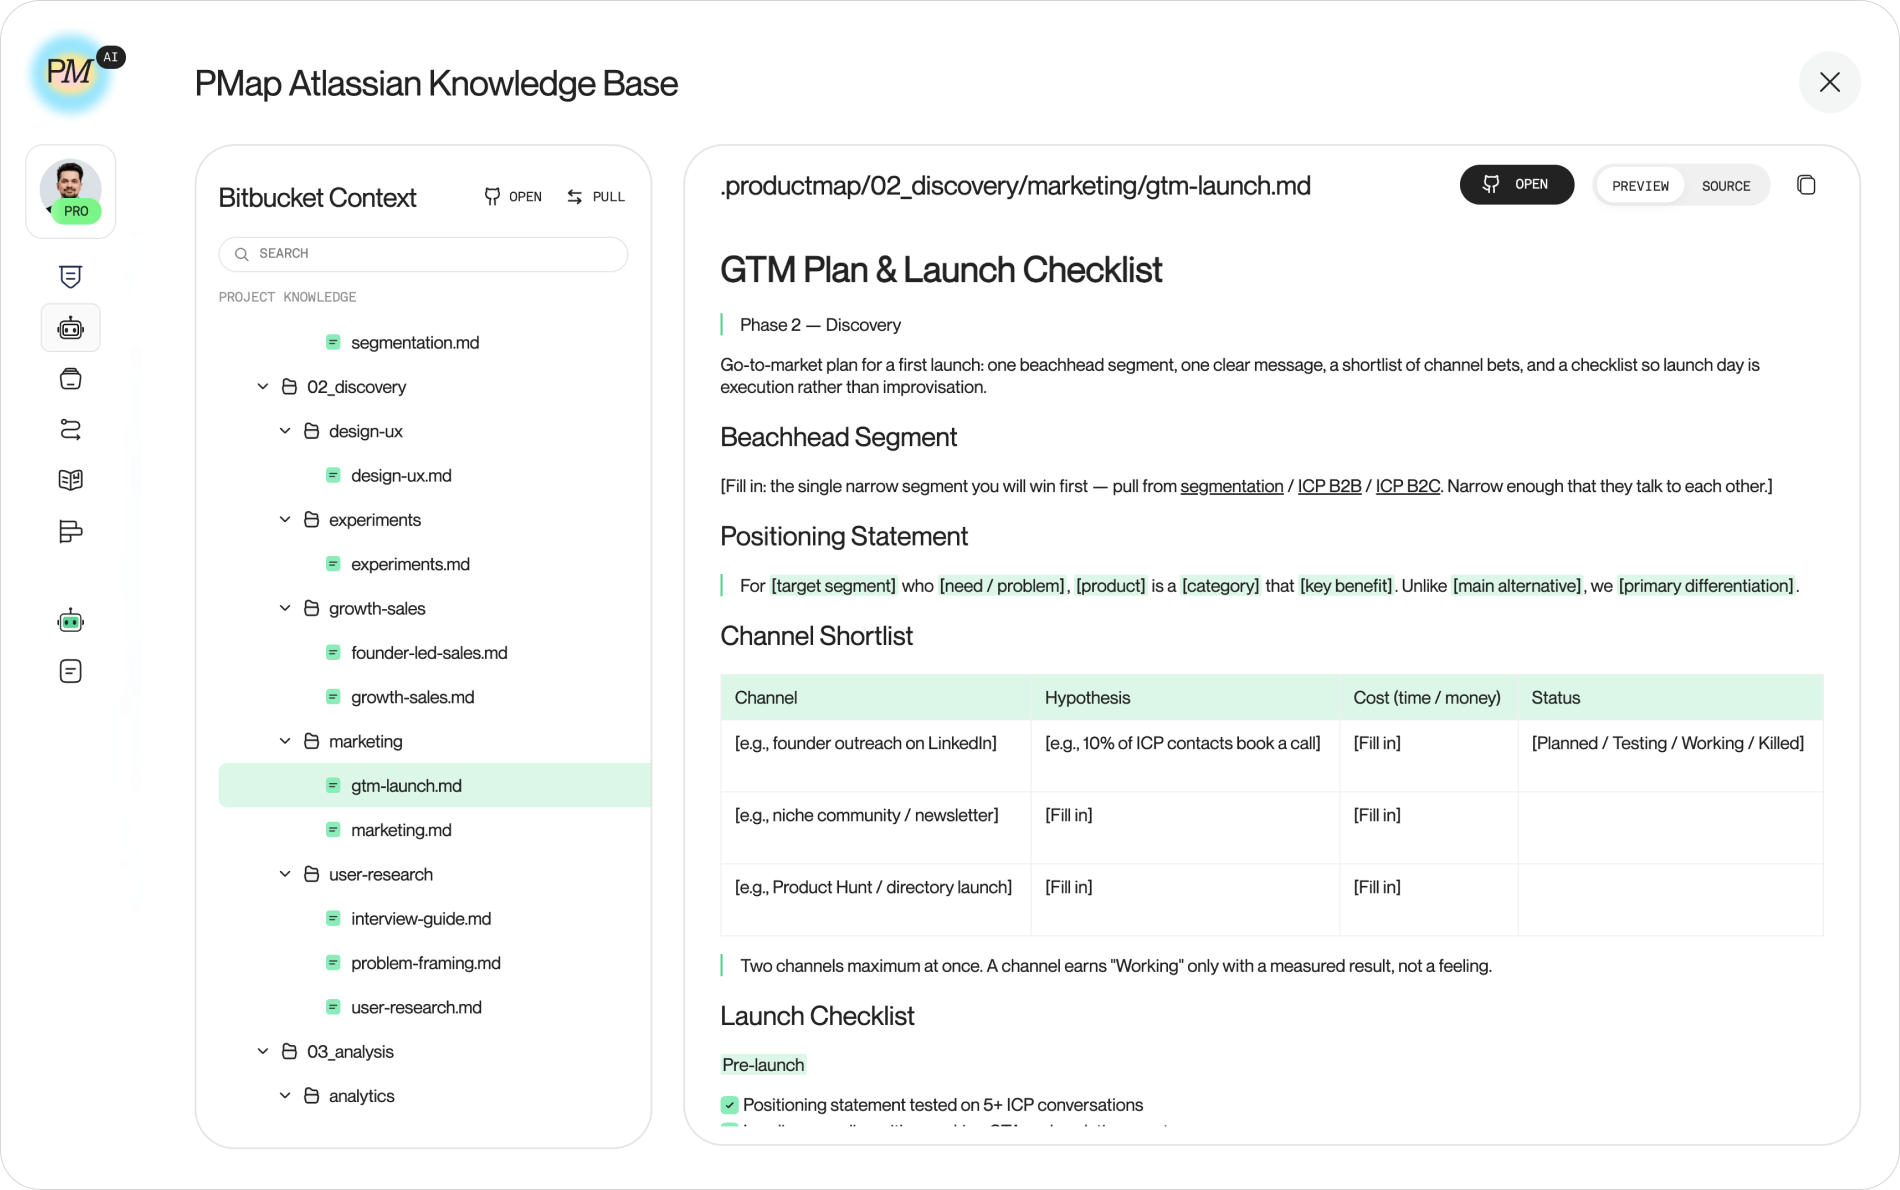Open the PRO user profile avatar
1900x1190 pixels.
71,191
